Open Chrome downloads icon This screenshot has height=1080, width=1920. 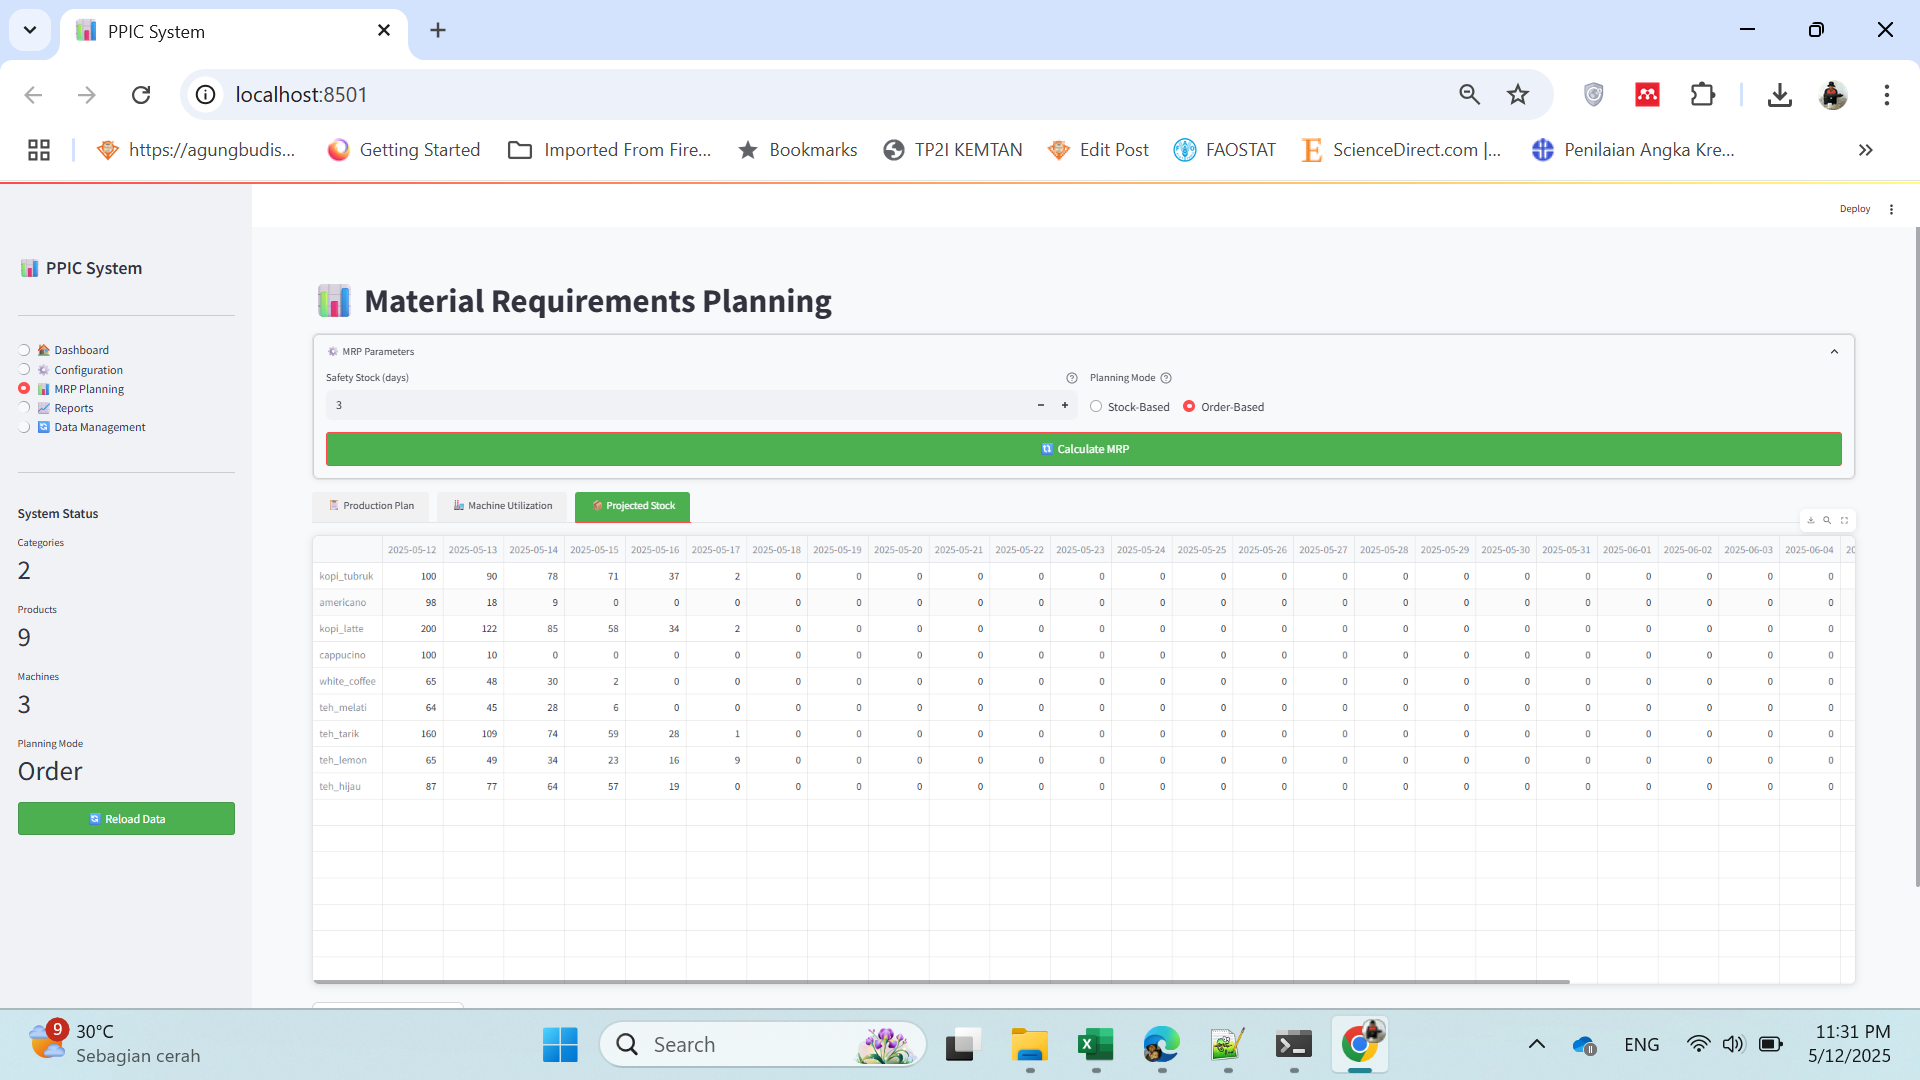(x=1779, y=95)
